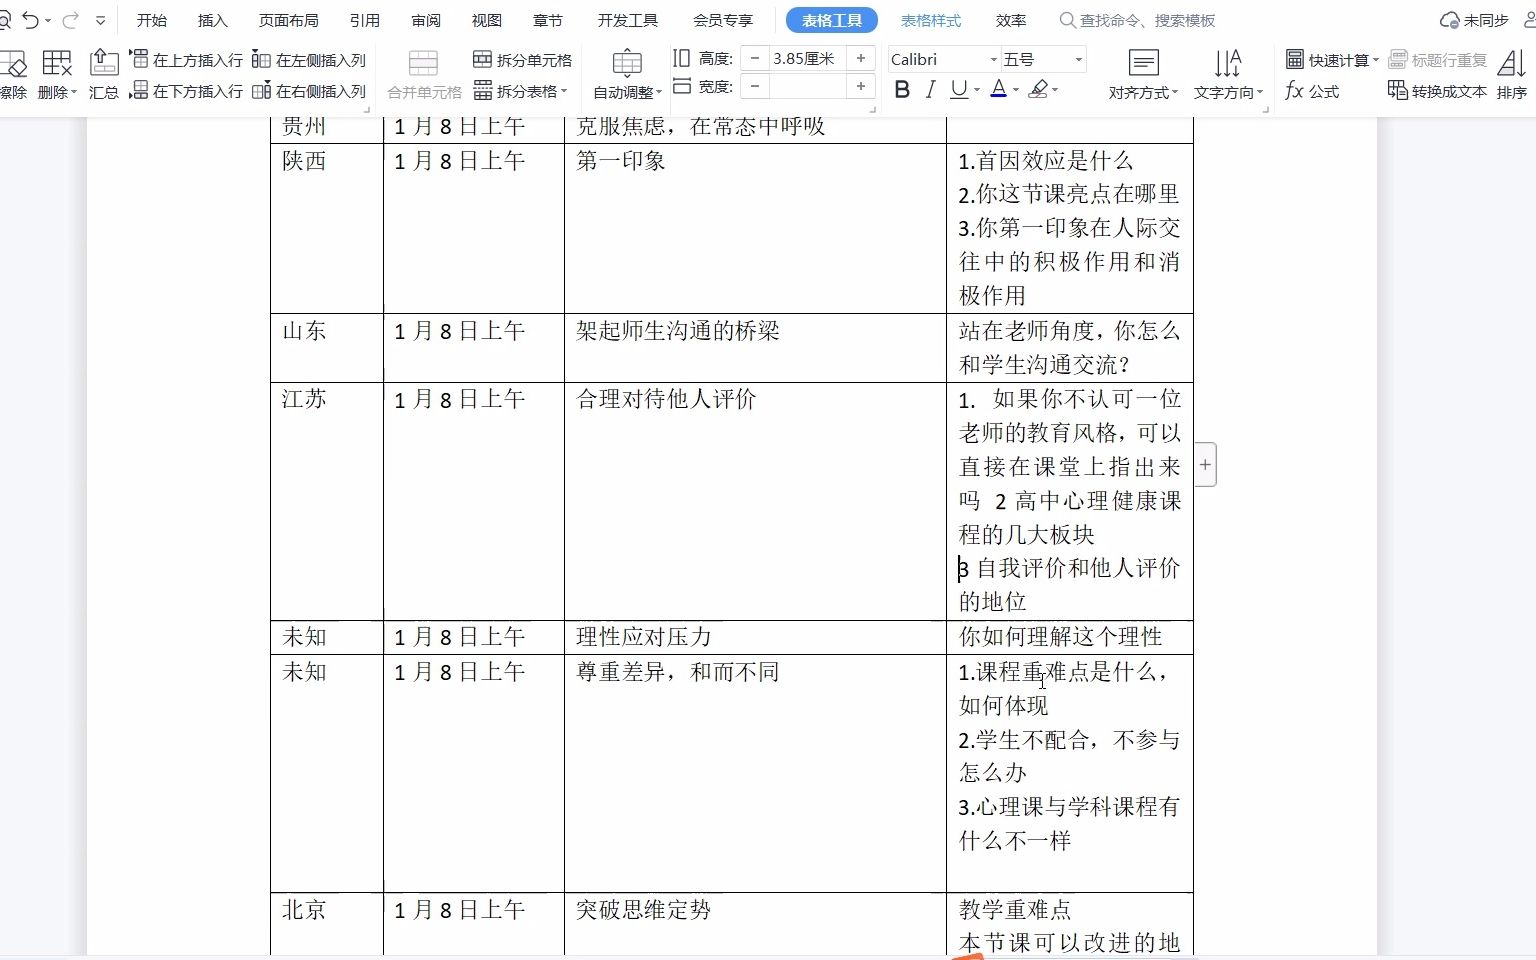
Task: Open the 效率 tab
Action: pyautogui.click(x=1011, y=20)
